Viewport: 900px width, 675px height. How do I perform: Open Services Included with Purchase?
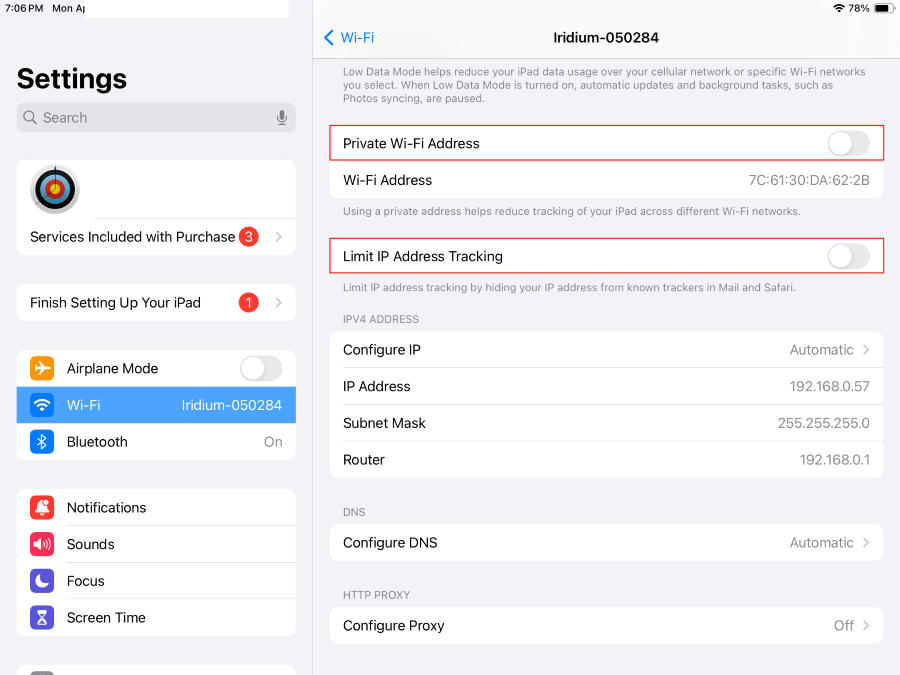pos(156,237)
